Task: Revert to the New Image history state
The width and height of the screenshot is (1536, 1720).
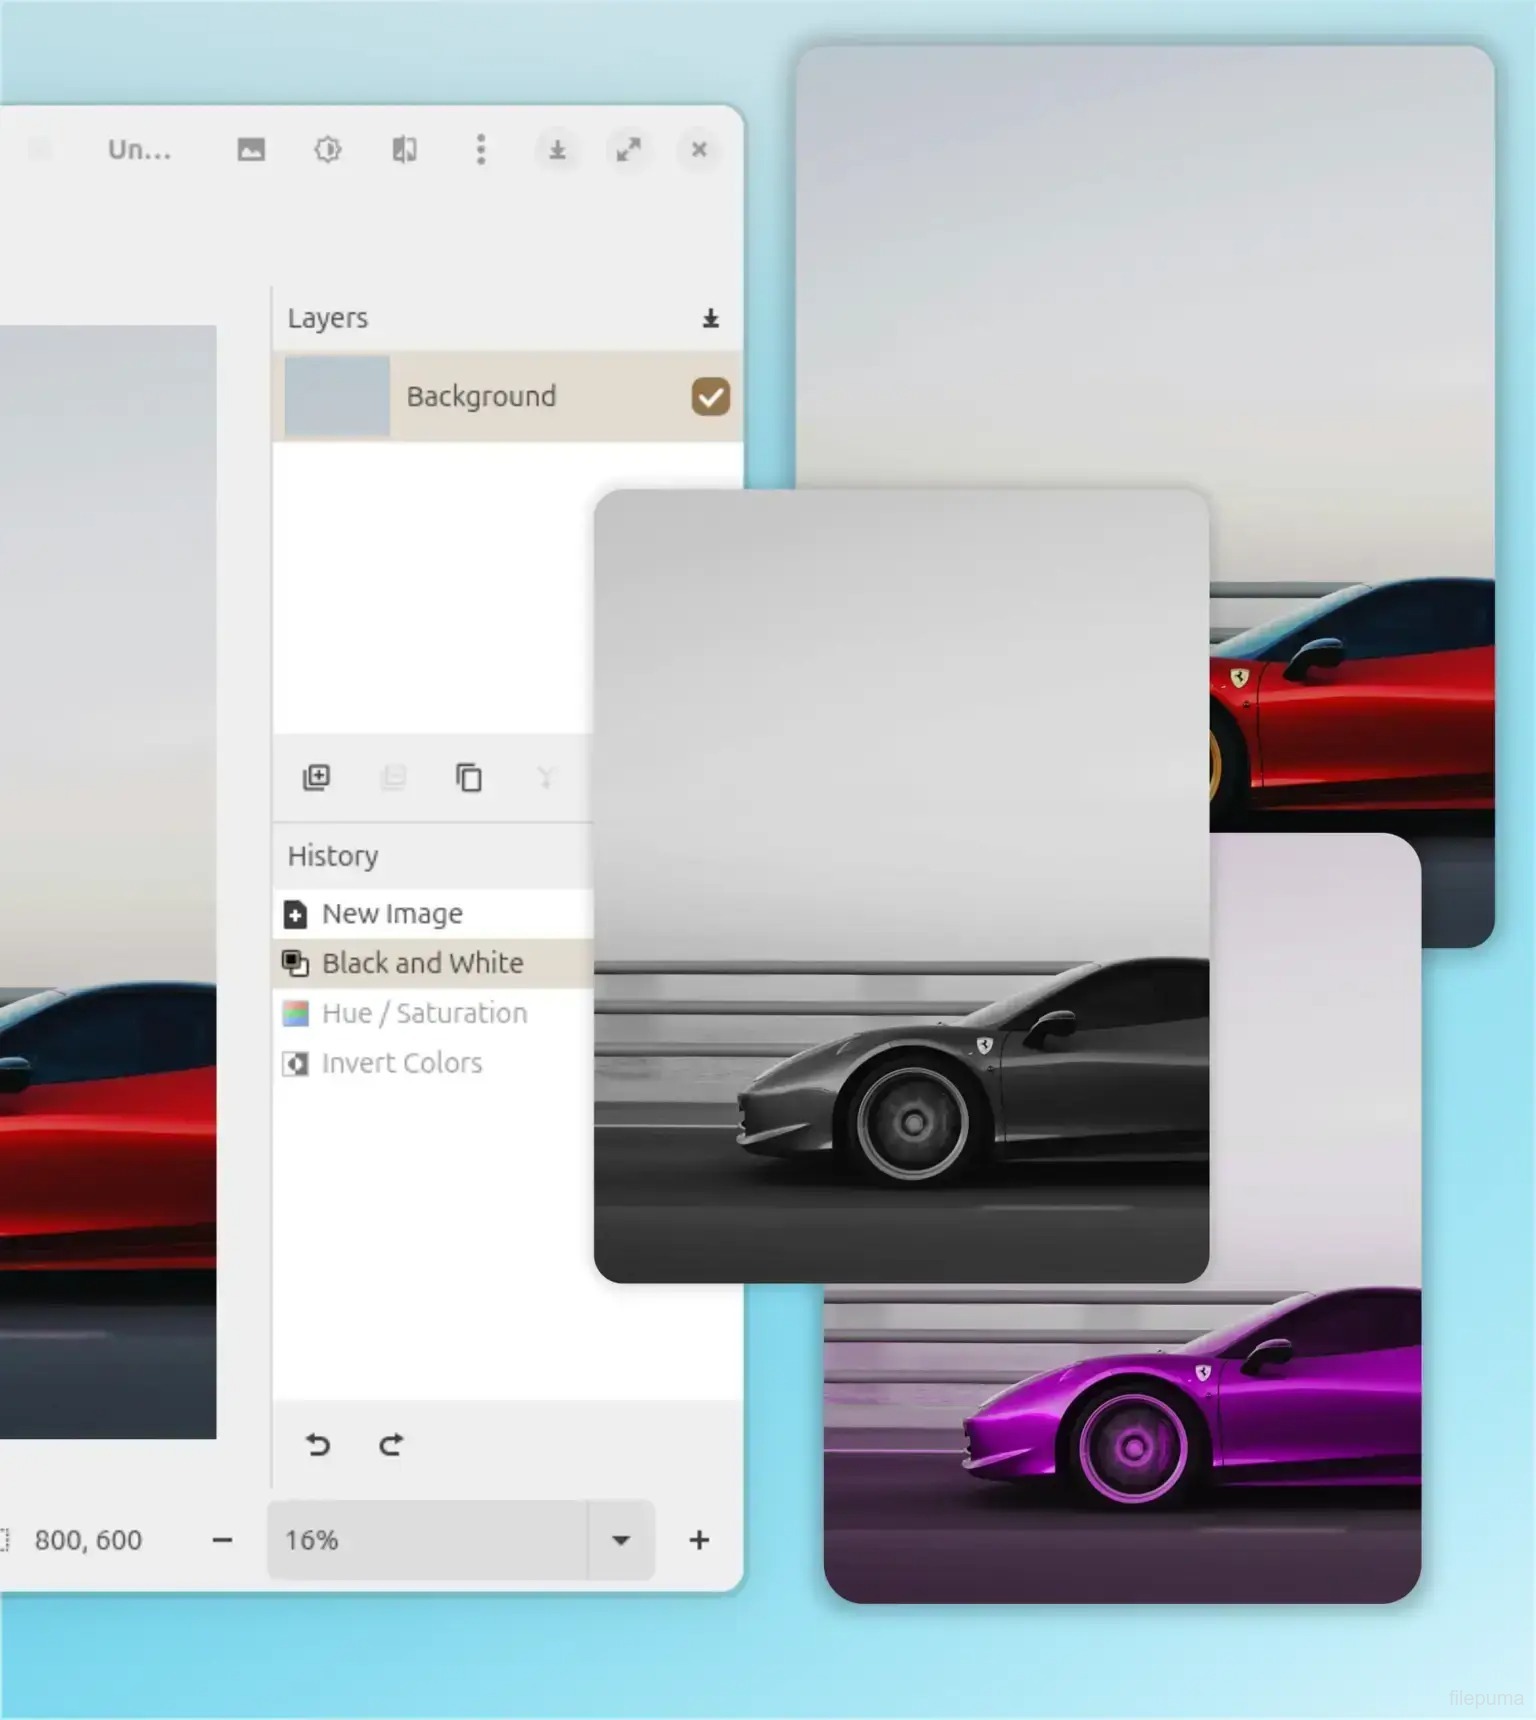Action: [x=392, y=914]
